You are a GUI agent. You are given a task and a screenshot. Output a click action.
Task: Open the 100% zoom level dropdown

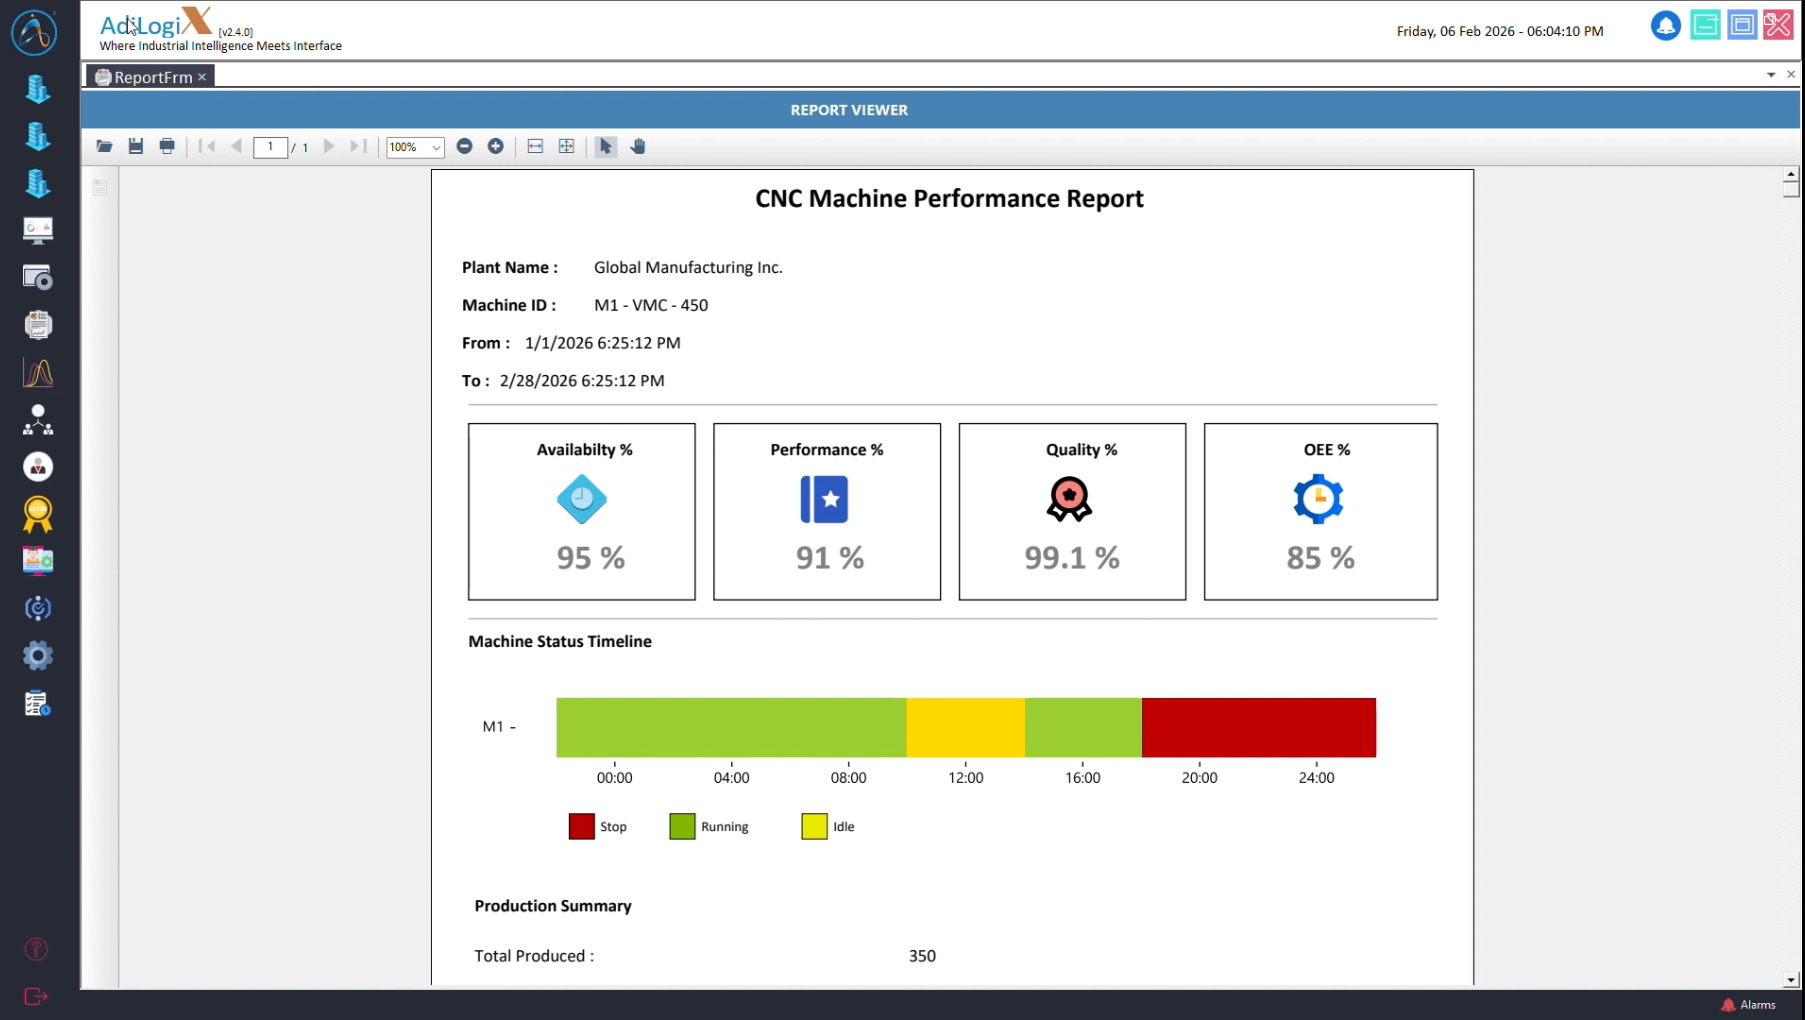tap(436, 147)
